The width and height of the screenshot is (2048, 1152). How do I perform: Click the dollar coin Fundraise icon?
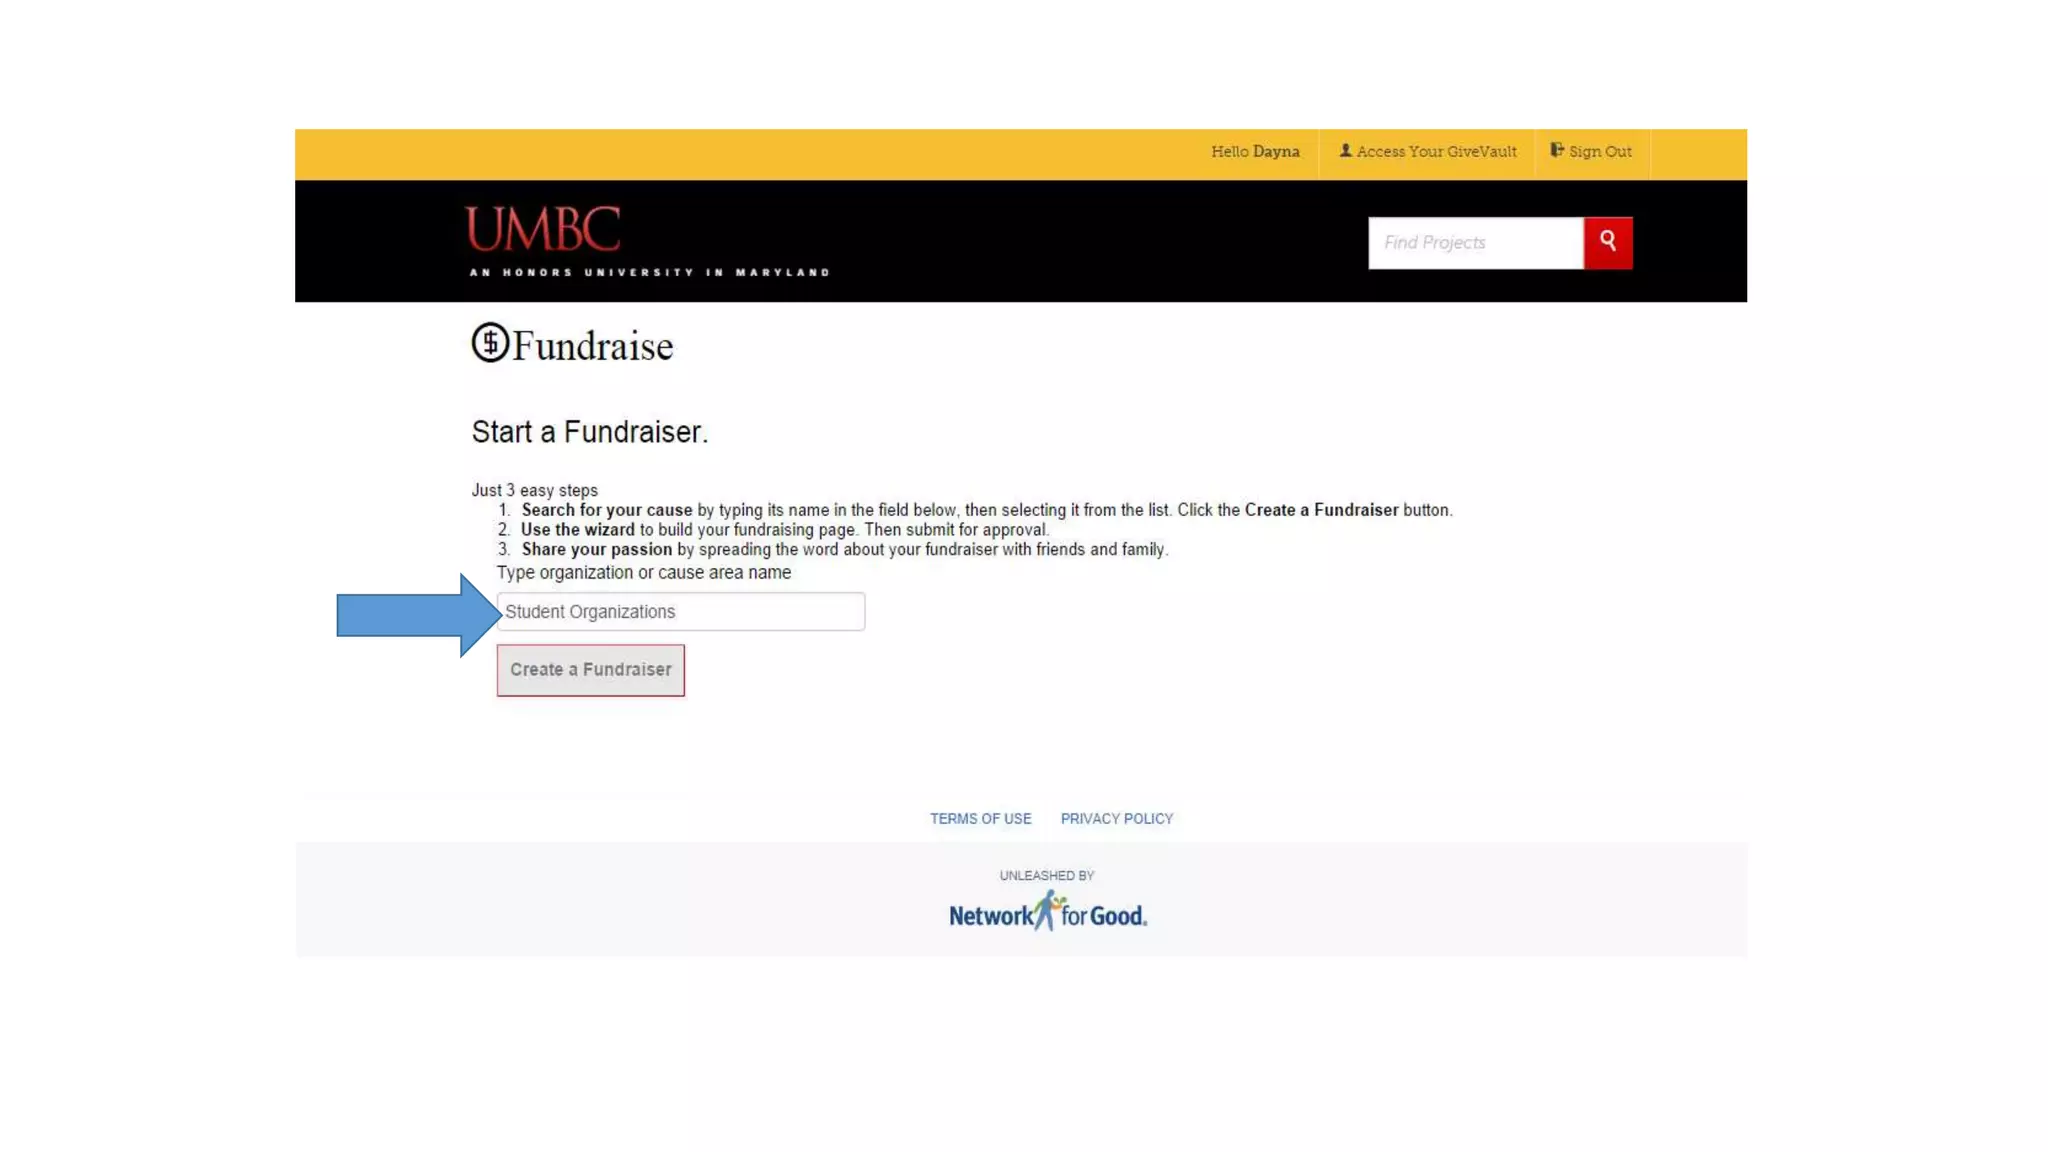(490, 343)
